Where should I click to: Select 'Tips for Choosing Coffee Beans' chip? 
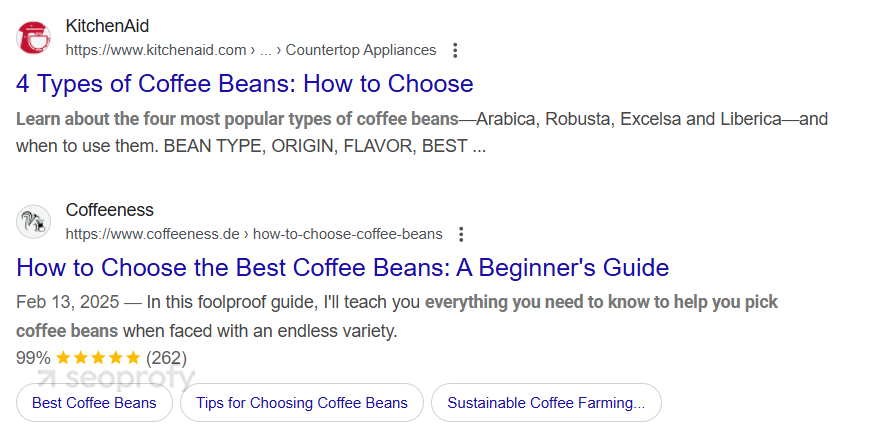pos(302,403)
